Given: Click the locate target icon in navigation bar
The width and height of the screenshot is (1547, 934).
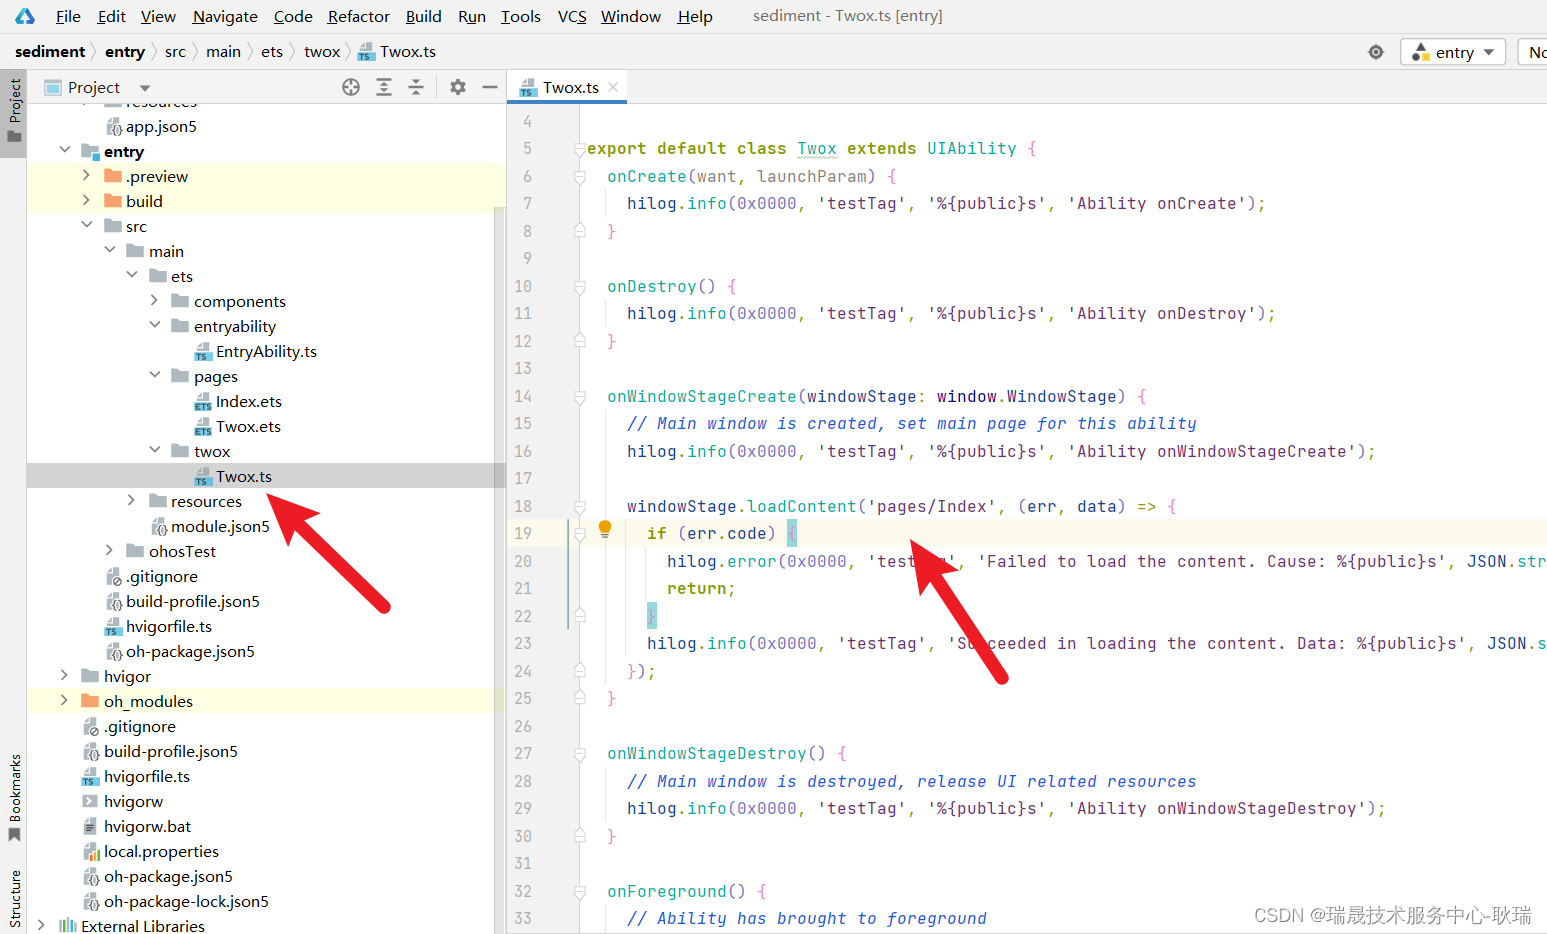Looking at the screenshot, I should tap(1376, 52).
